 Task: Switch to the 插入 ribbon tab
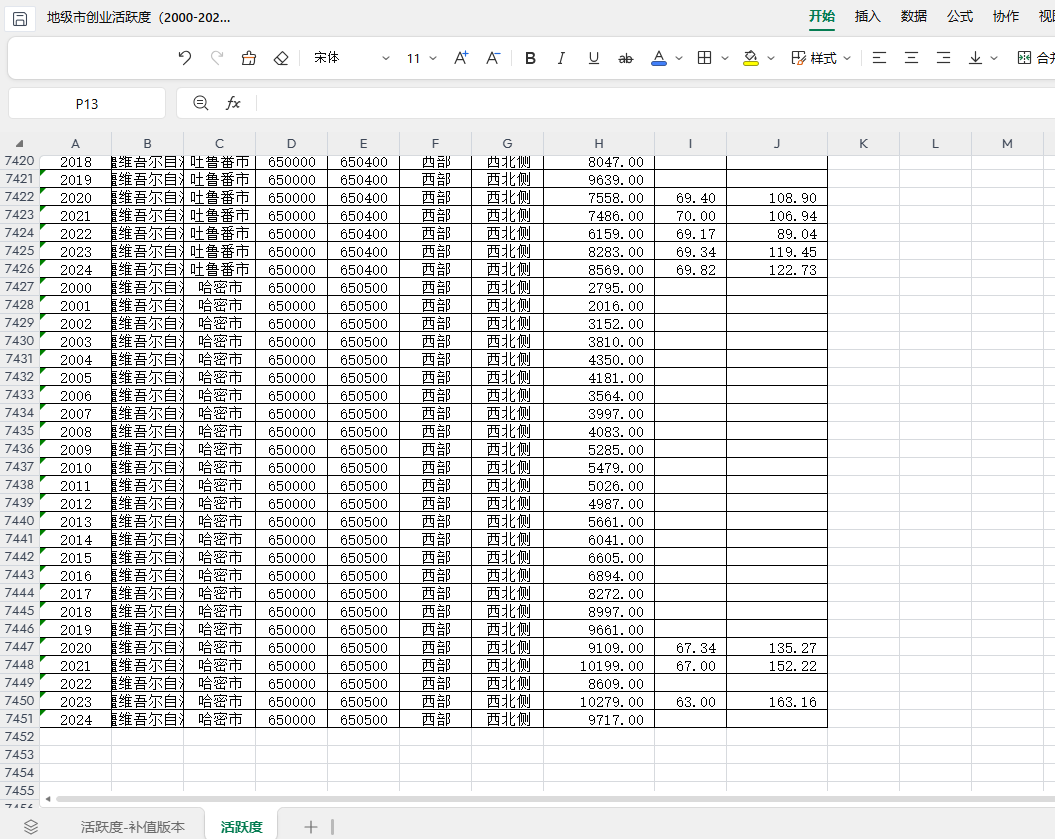pyautogui.click(x=867, y=16)
